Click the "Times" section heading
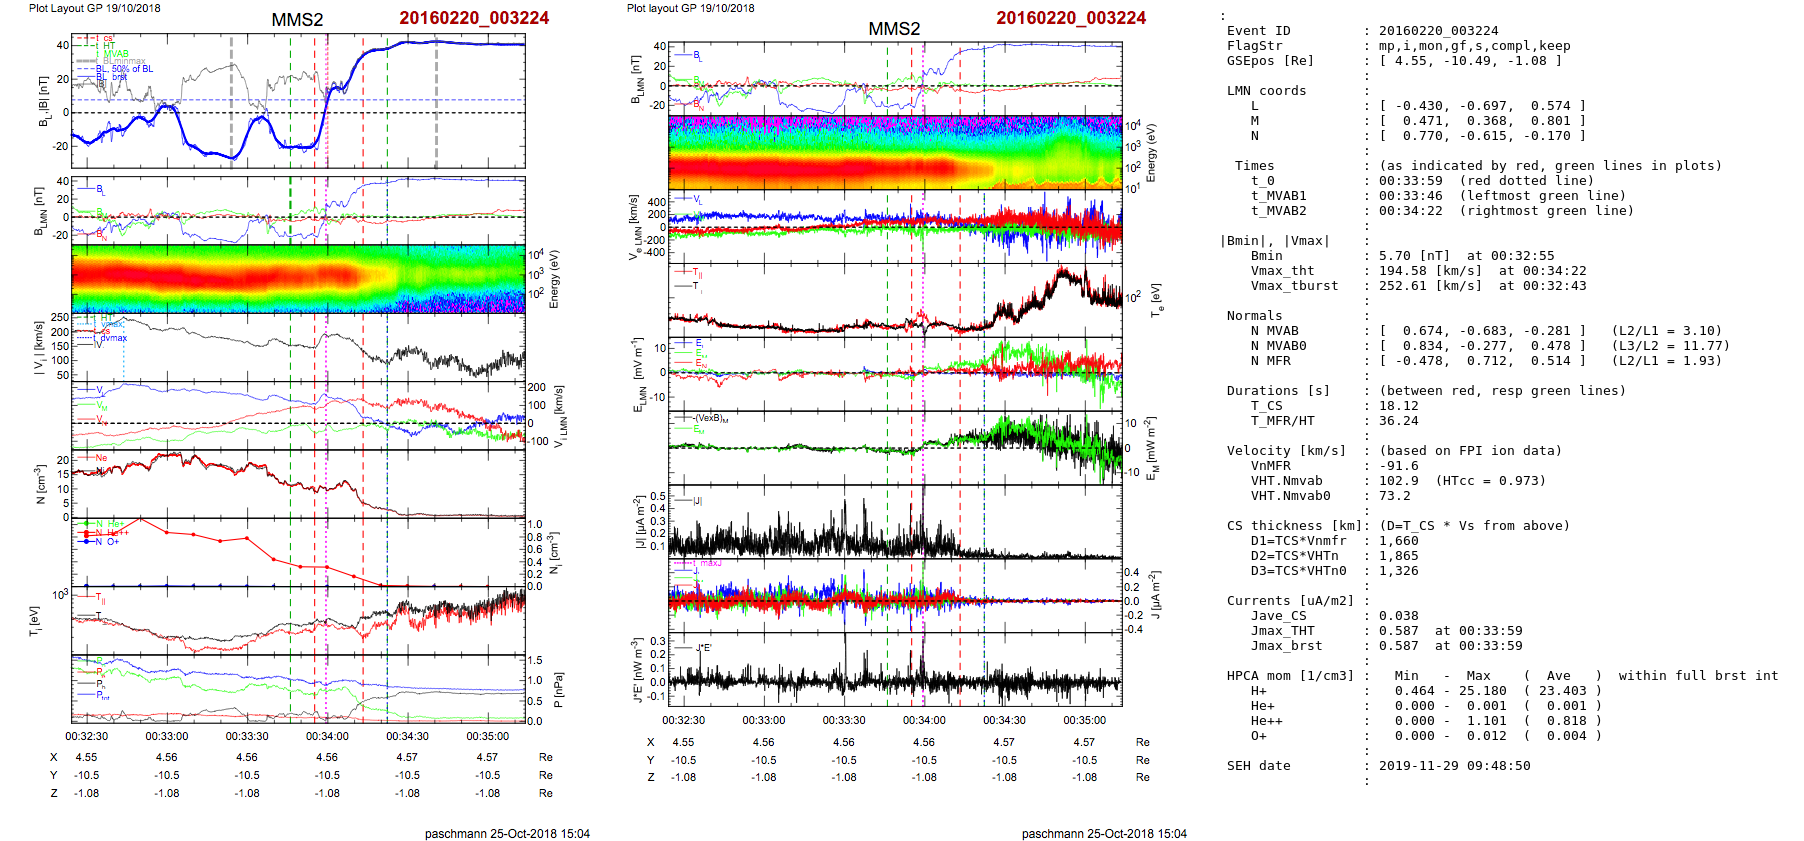The width and height of the screenshot is (1804, 841). [1254, 166]
